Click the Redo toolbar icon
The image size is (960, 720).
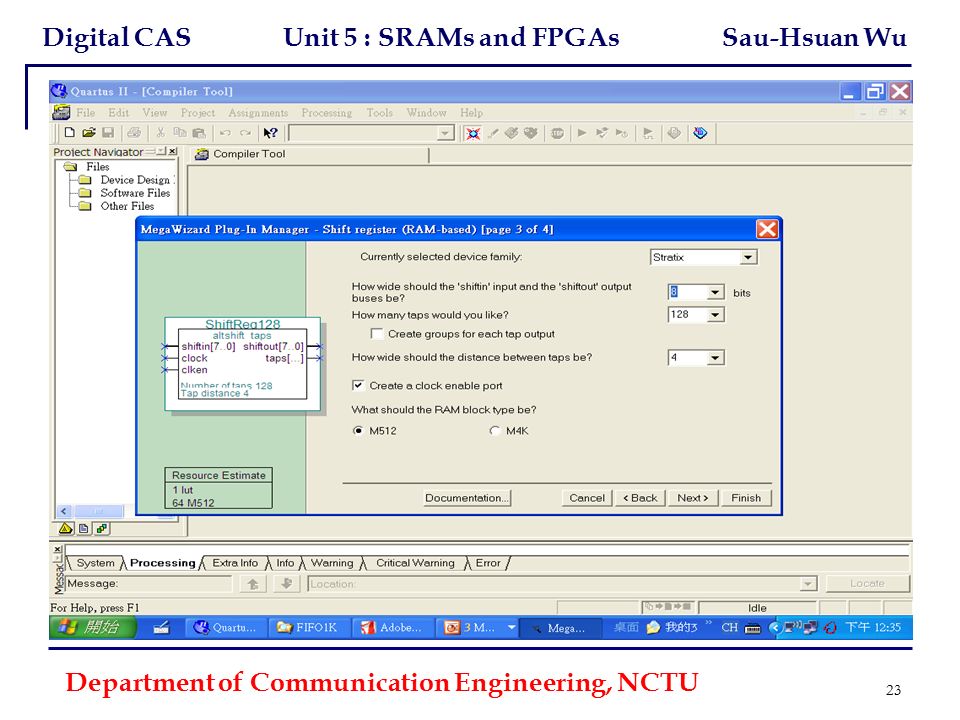coord(245,132)
